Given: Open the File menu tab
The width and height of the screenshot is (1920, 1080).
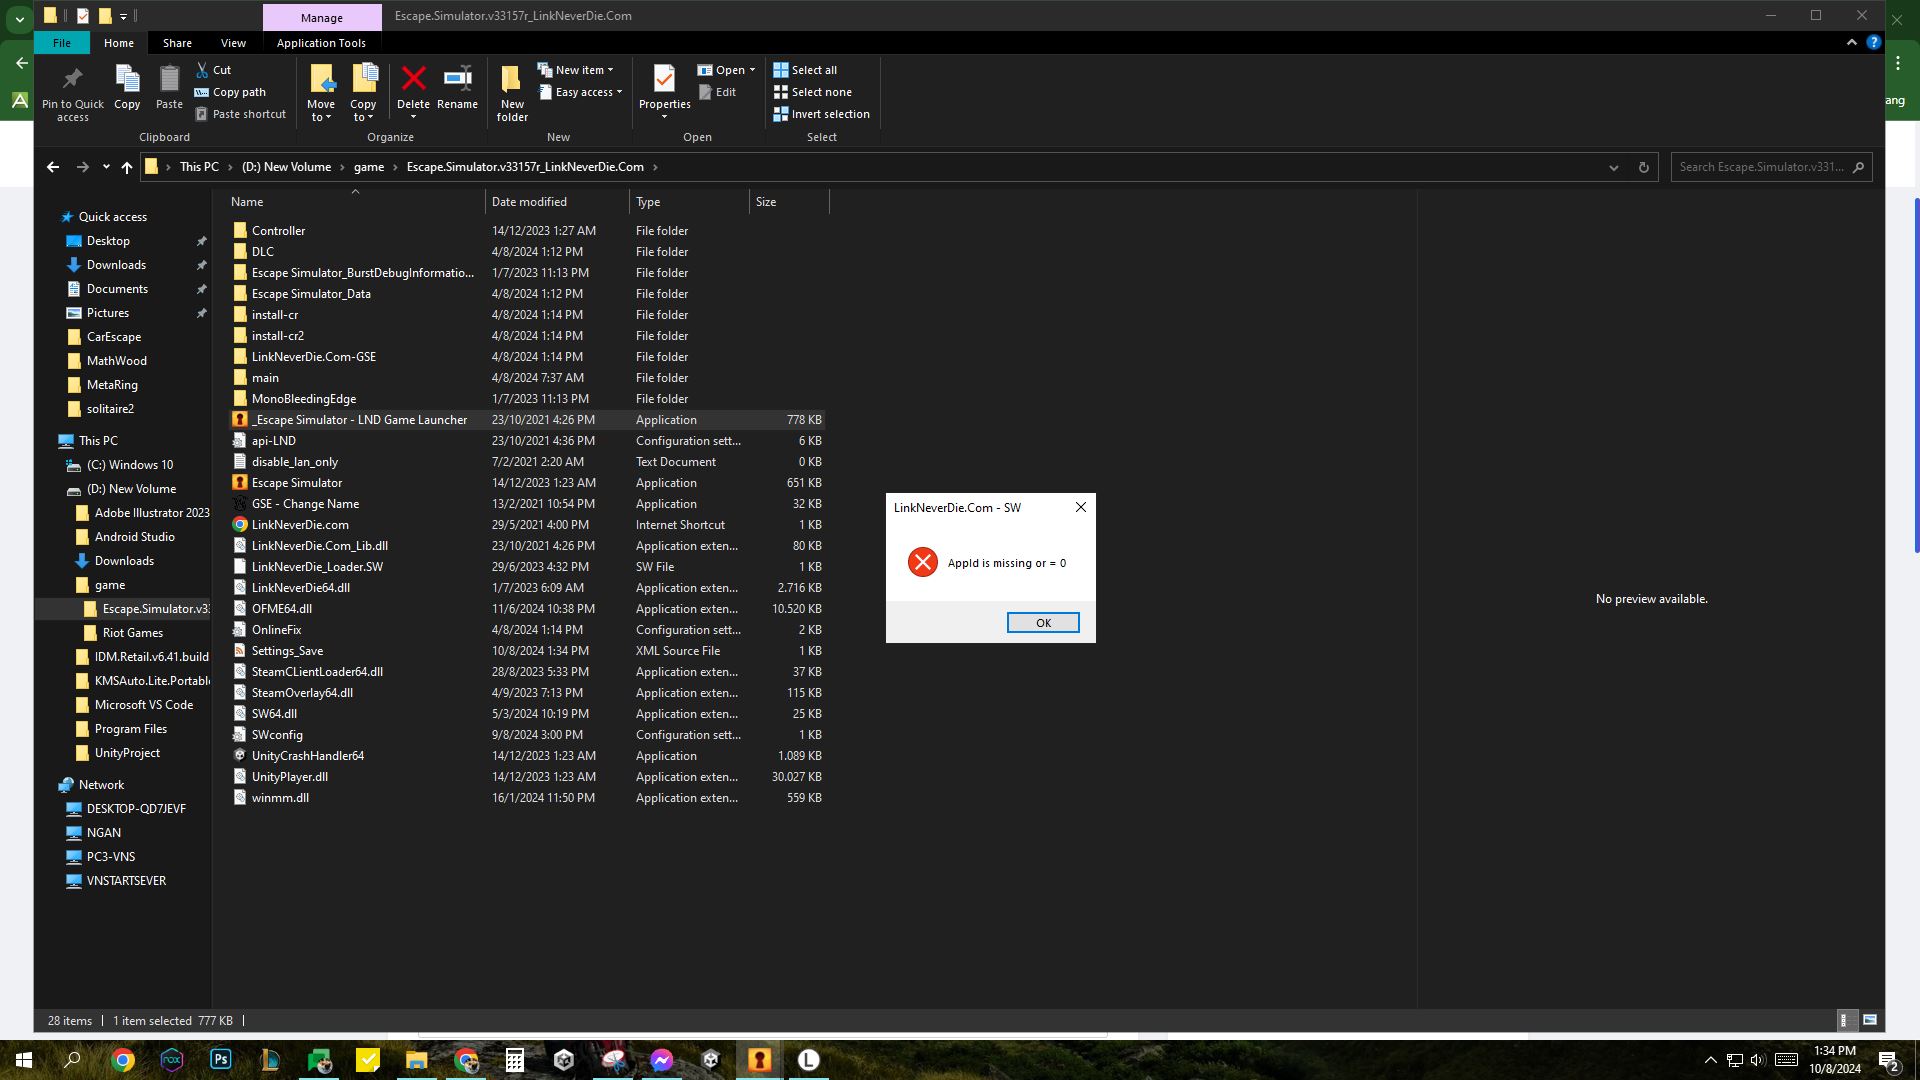Looking at the screenshot, I should point(61,43).
